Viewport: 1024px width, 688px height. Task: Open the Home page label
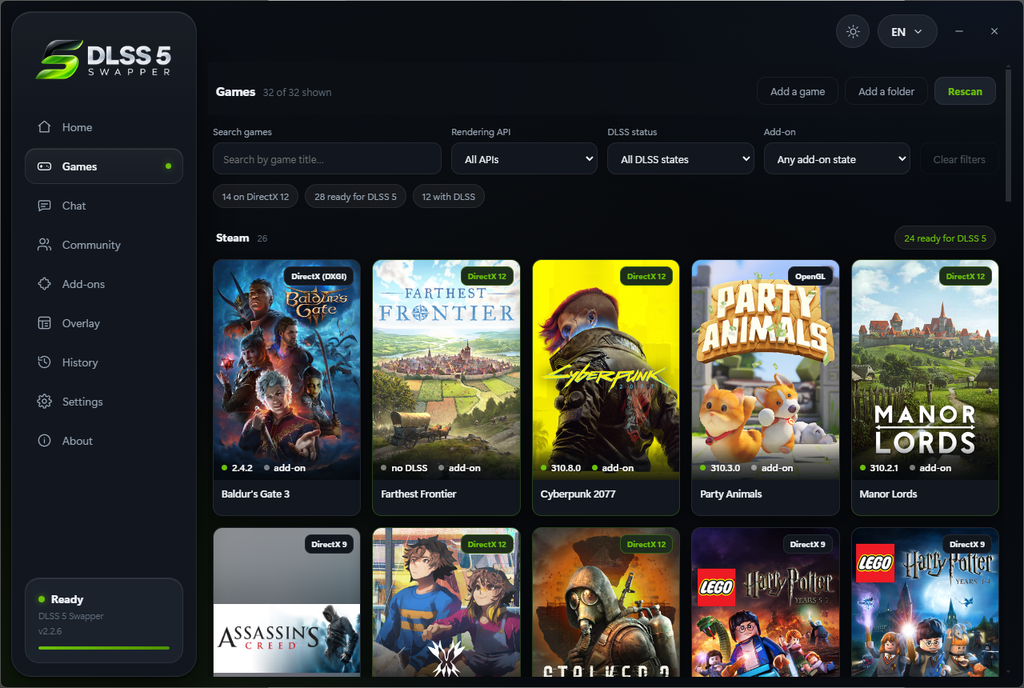pyautogui.click(x=77, y=127)
